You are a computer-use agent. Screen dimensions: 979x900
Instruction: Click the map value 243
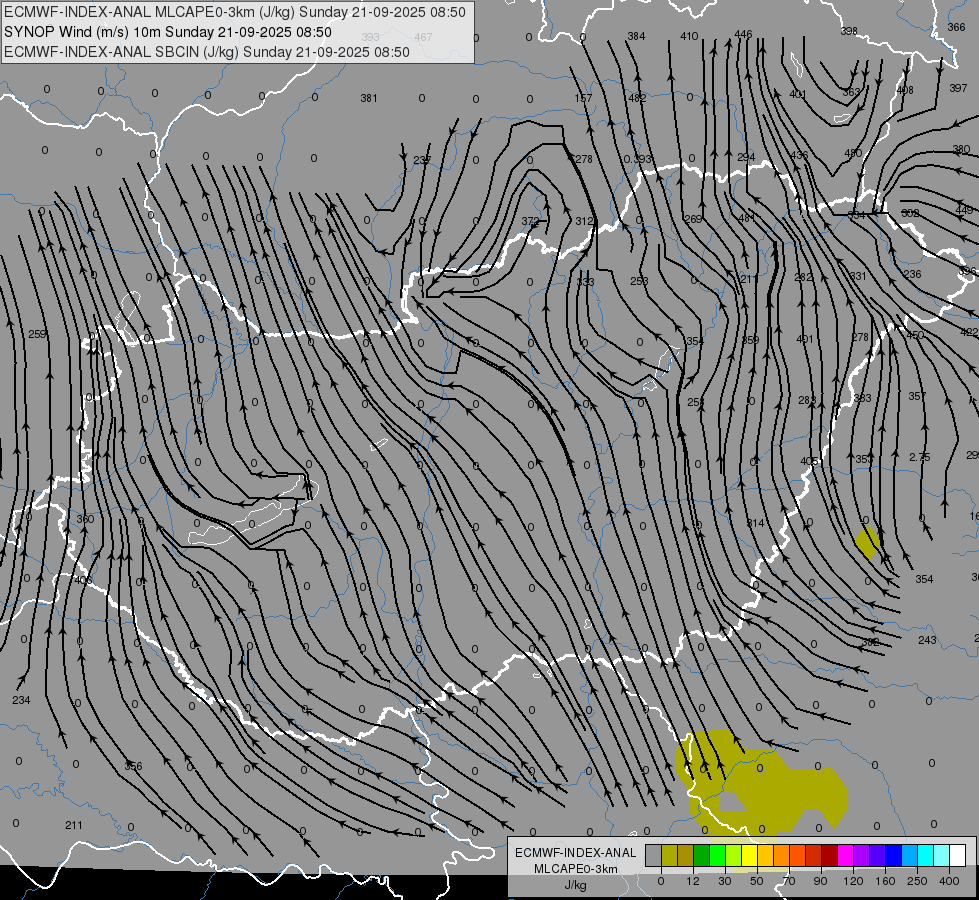(x=927, y=640)
